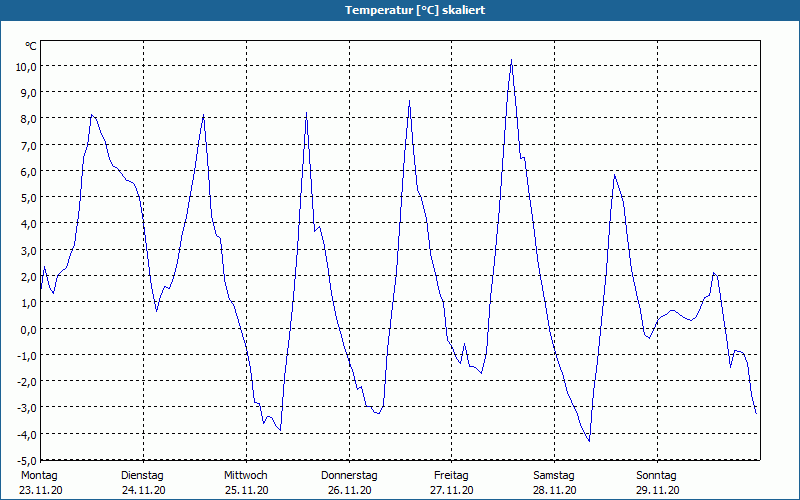Click the Friday temperature peak above 10°C
The image size is (800, 500).
511,60
